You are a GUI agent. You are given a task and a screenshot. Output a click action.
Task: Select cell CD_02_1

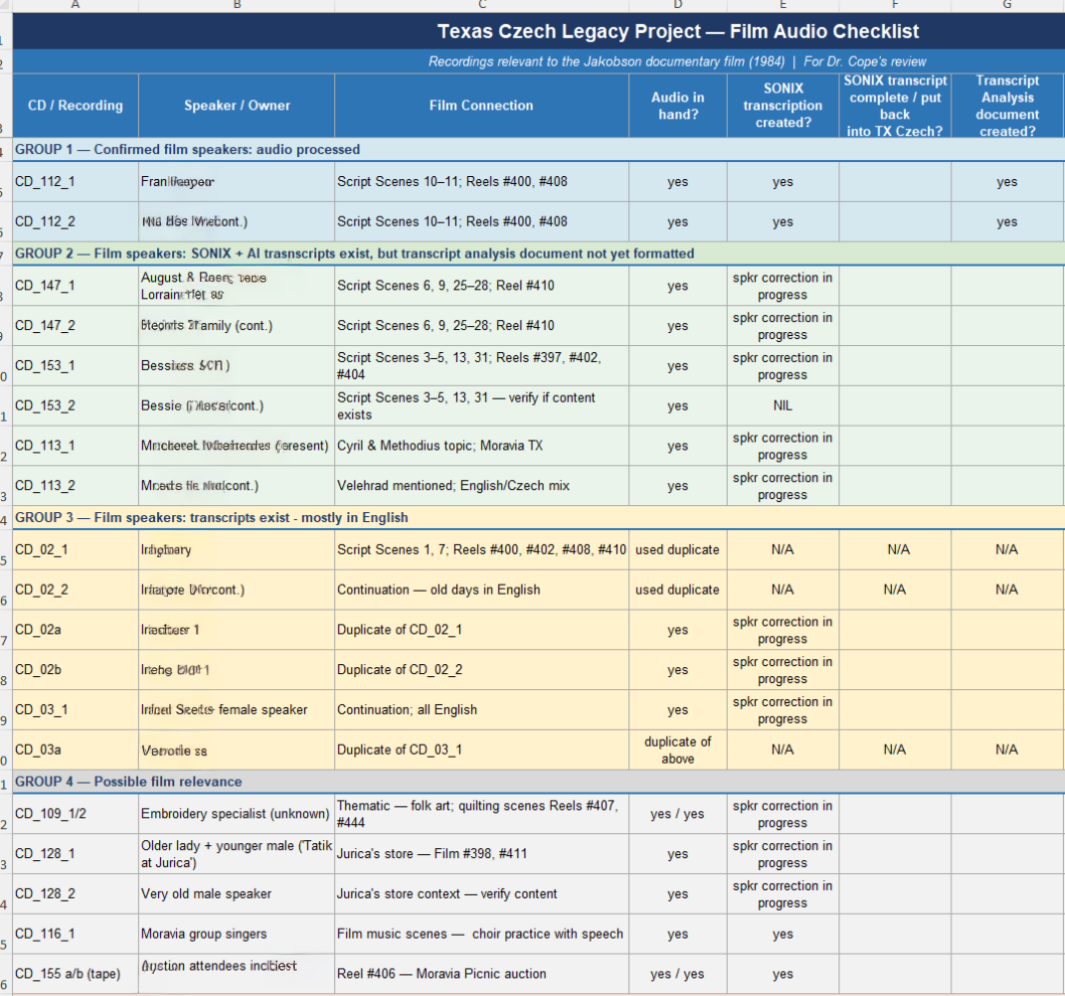[75, 550]
